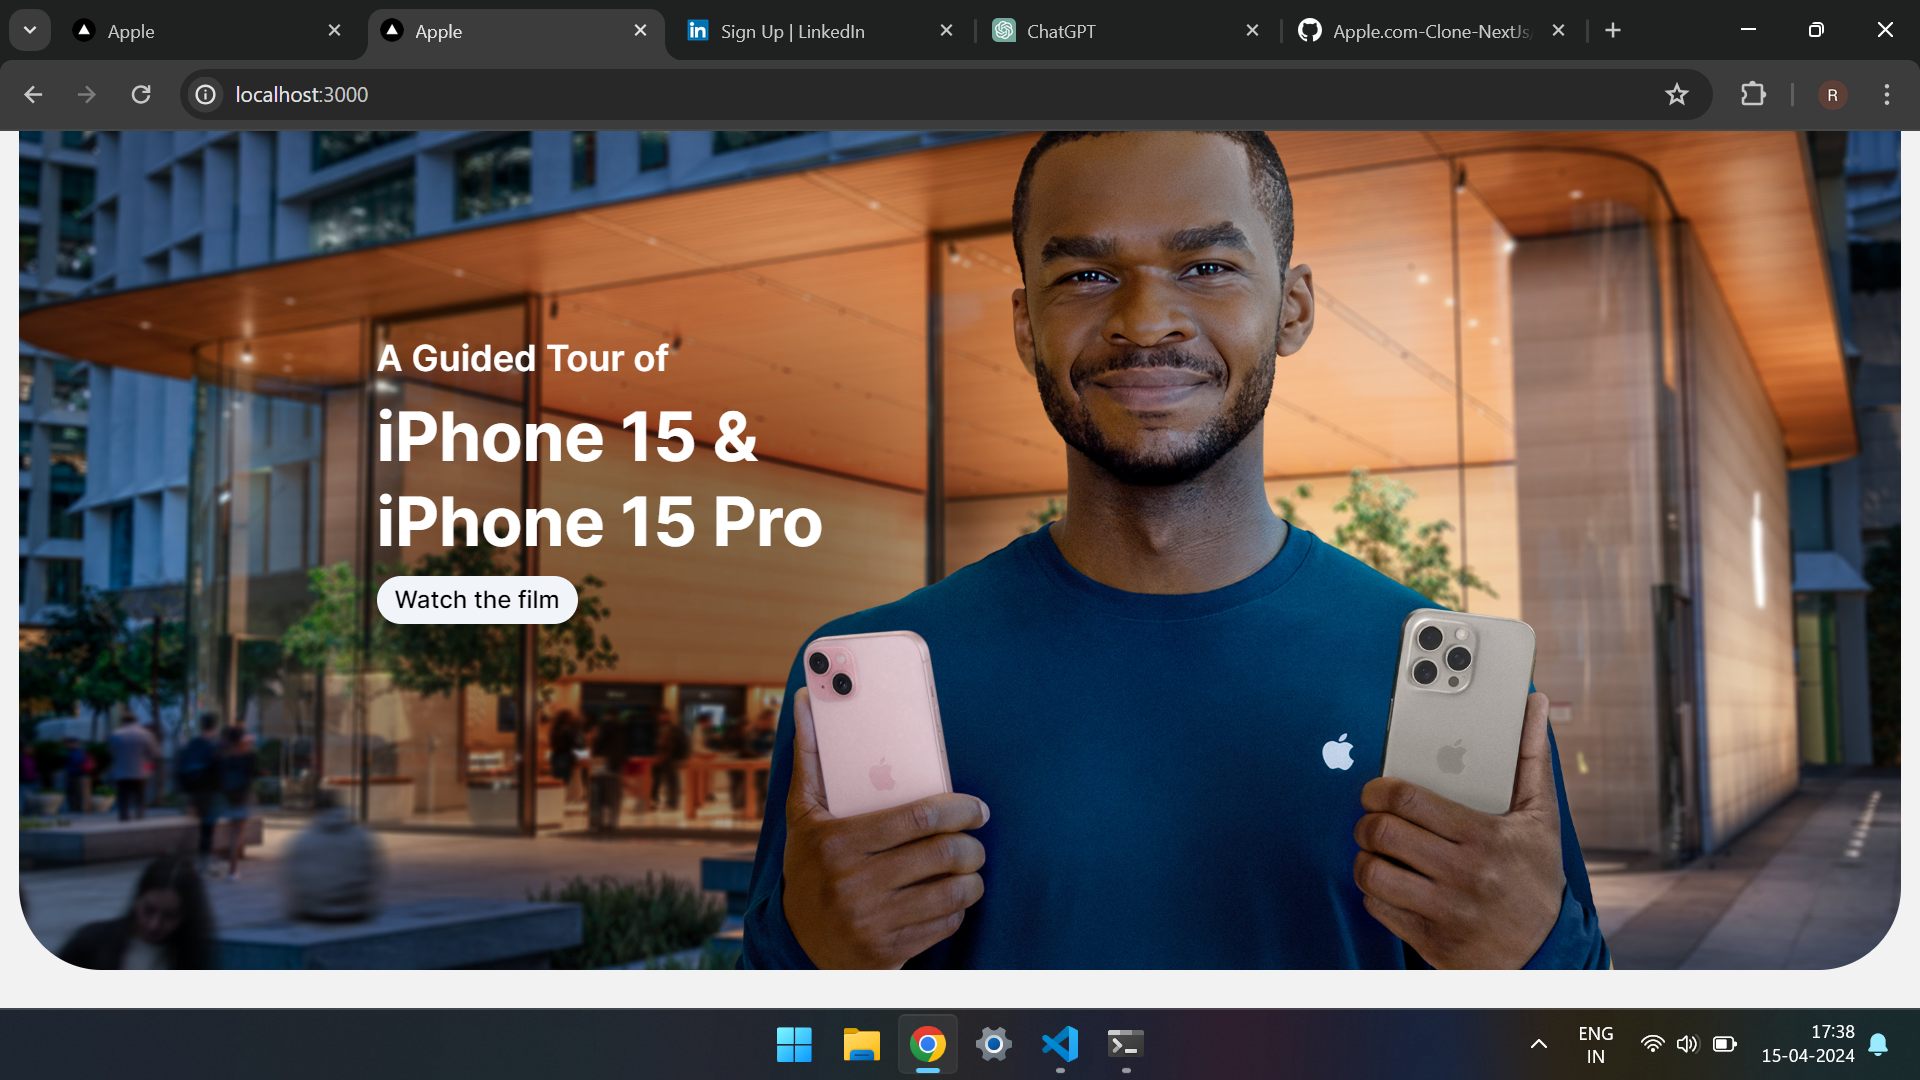Screen dimensions: 1920x1080
Task: Open the Wi-Fi network icon
Action: 1653,1045
